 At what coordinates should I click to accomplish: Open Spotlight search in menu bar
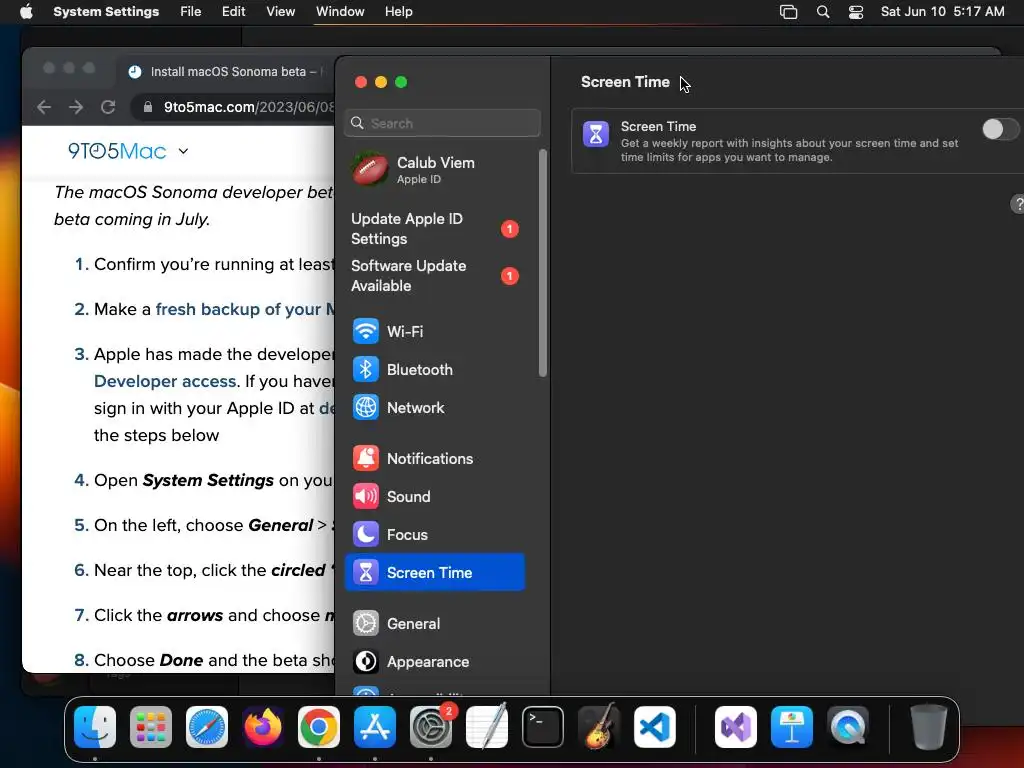[x=823, y=12]
